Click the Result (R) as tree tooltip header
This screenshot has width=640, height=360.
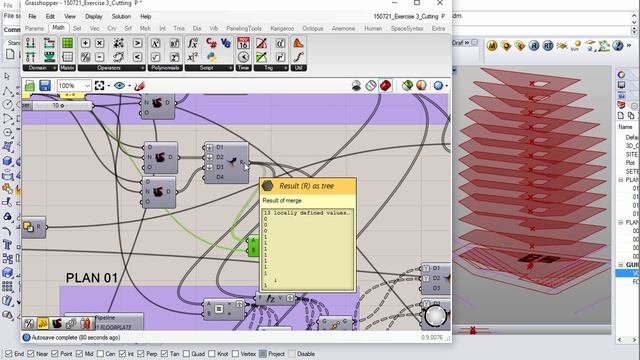(x=308, y=186)
